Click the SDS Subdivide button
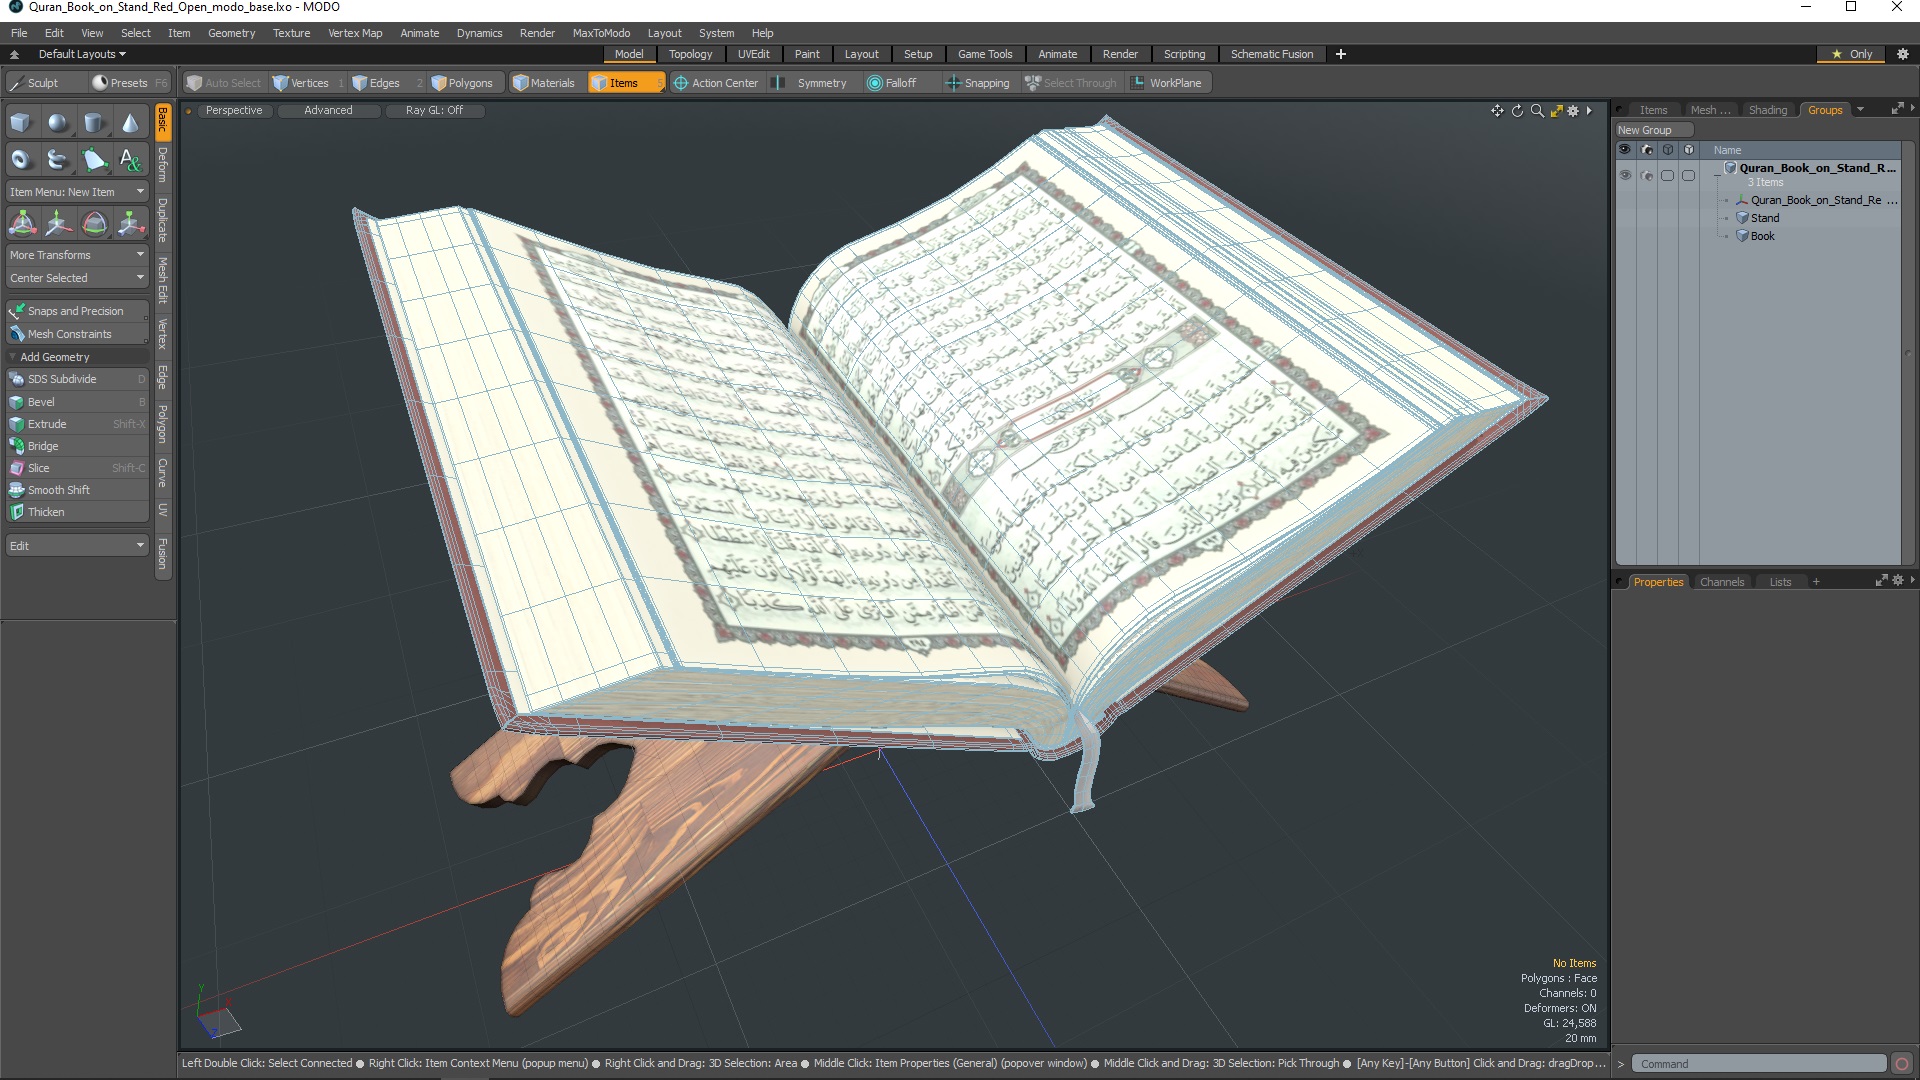 [62, 379]
